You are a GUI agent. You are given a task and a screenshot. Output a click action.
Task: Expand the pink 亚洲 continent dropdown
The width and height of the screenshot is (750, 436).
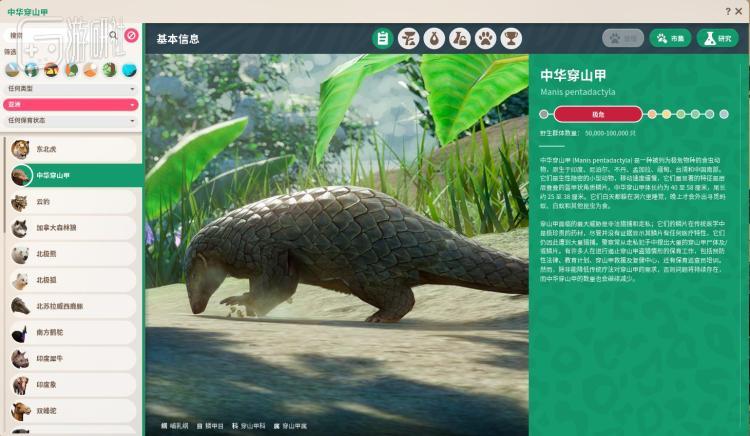(x=71, y=105)
